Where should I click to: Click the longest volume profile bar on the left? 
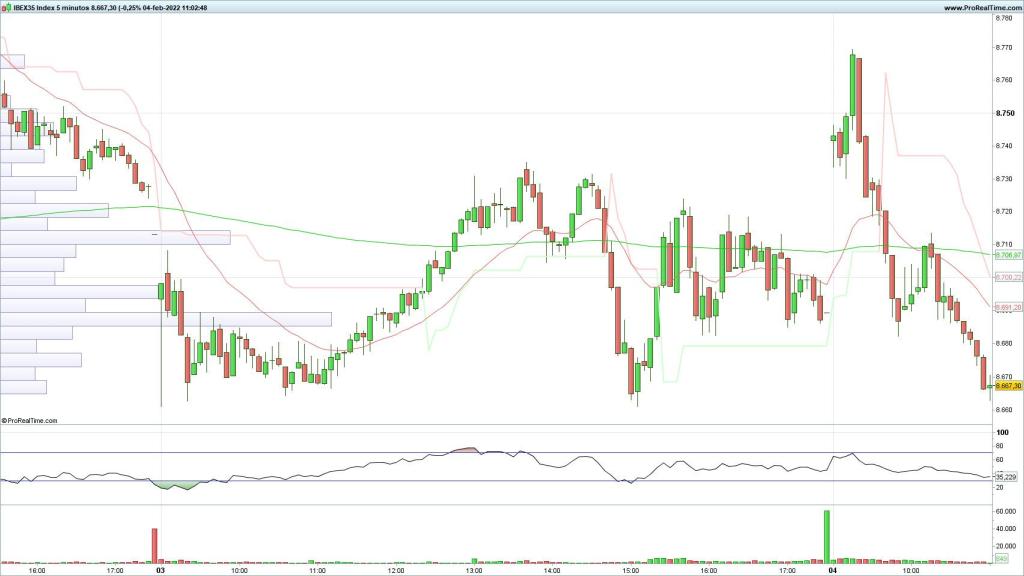coord(165,319)
